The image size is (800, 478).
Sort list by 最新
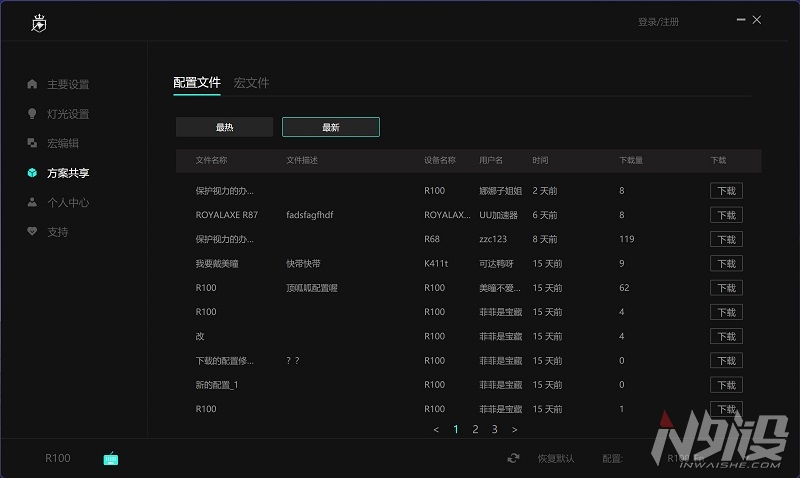click(x=331, y=127)
